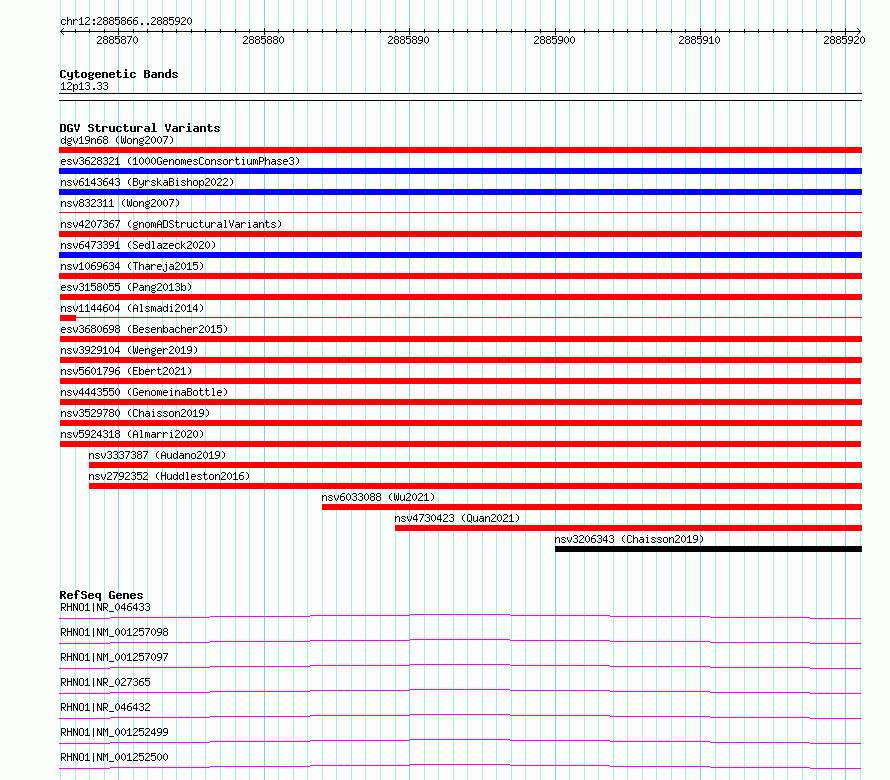The width and height of the screenshot is (890, 780).
Task: Click ruler position 2885870
Action: [x=117, y=40]
